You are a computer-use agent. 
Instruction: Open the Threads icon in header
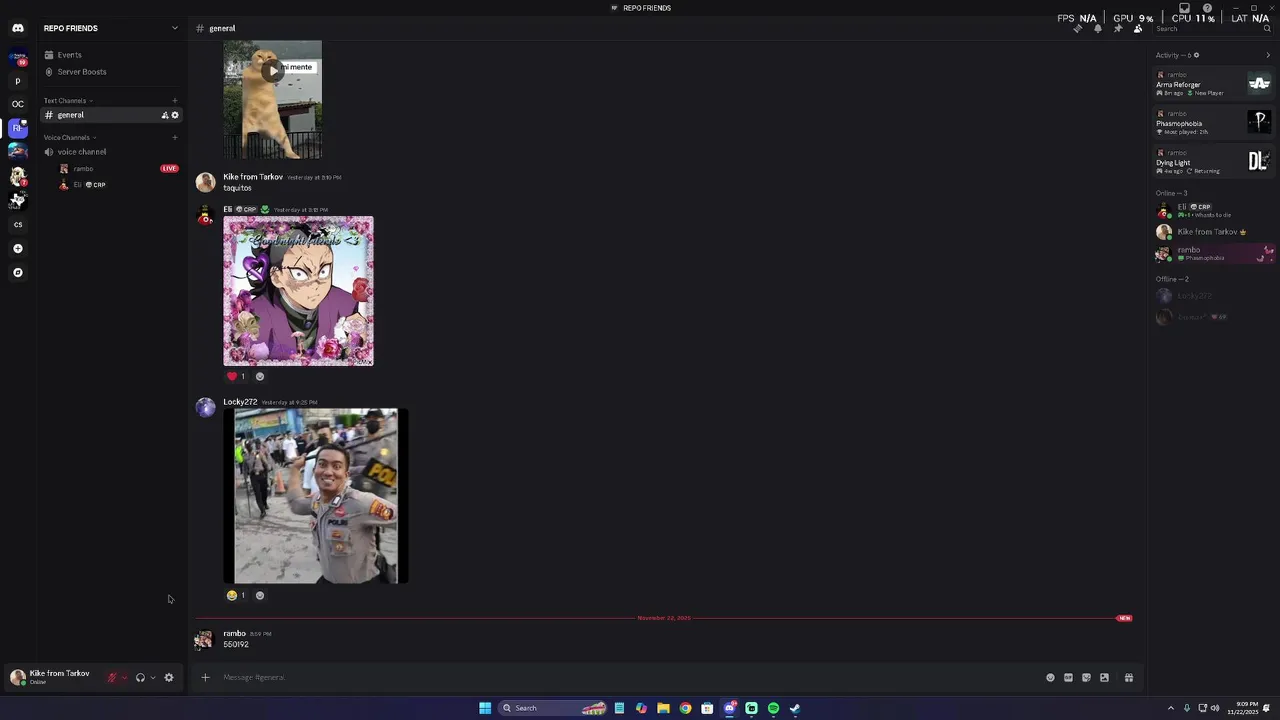point(1077,28)
